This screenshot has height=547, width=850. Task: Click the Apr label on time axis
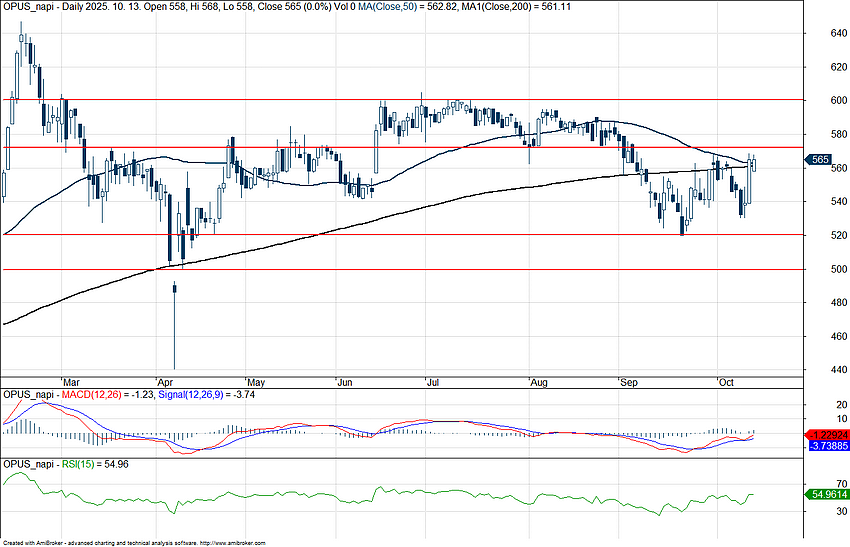click(x=165, y=382)
